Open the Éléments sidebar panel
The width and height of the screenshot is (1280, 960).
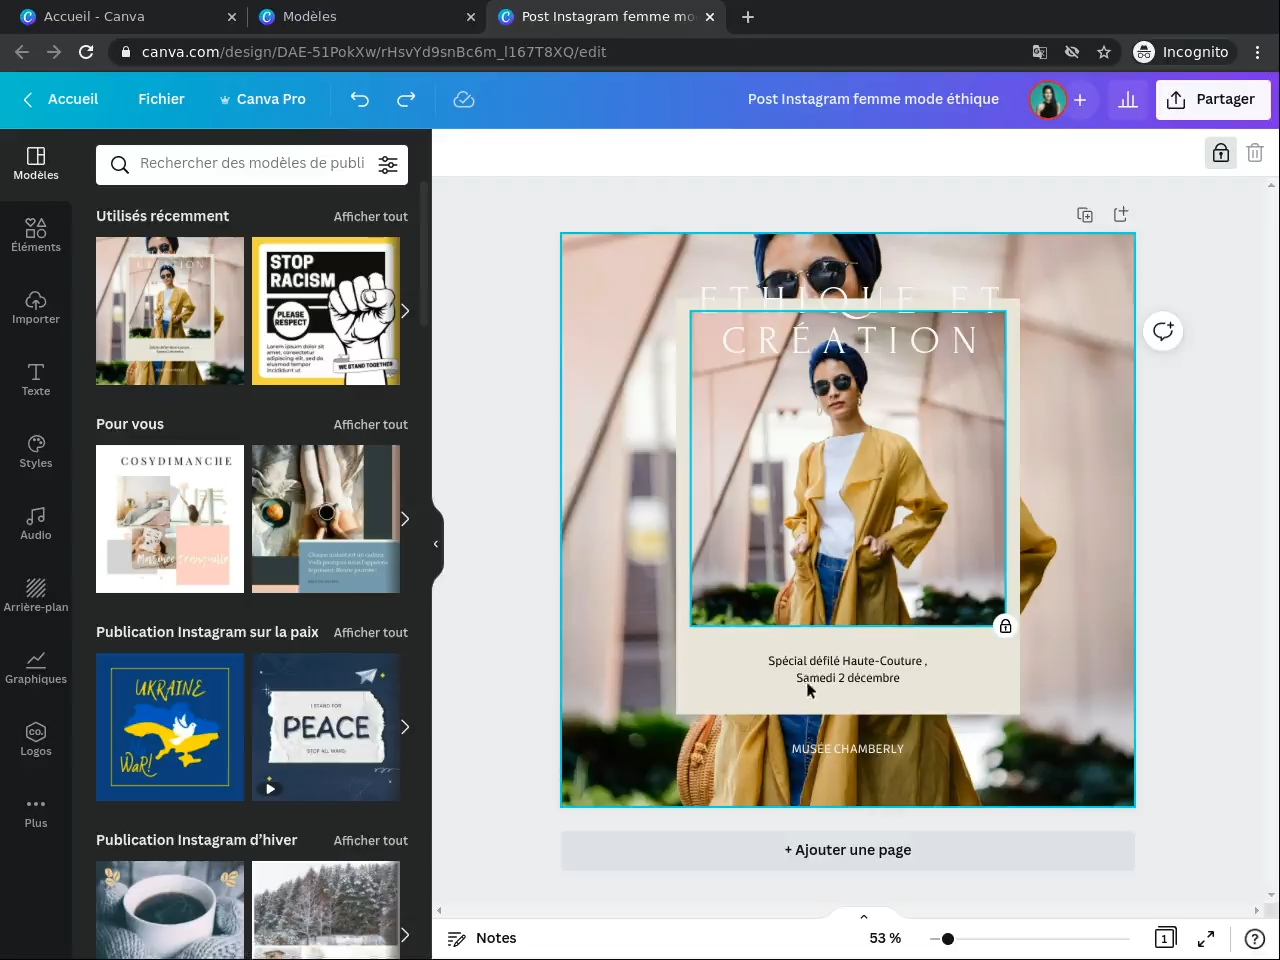[36, 235]
